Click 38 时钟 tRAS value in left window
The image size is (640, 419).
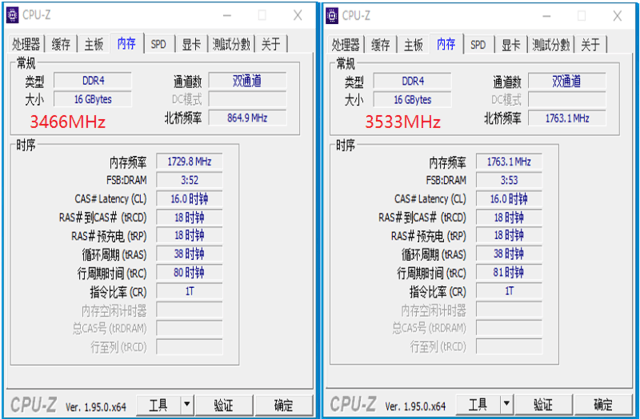[x=189, y=254]
